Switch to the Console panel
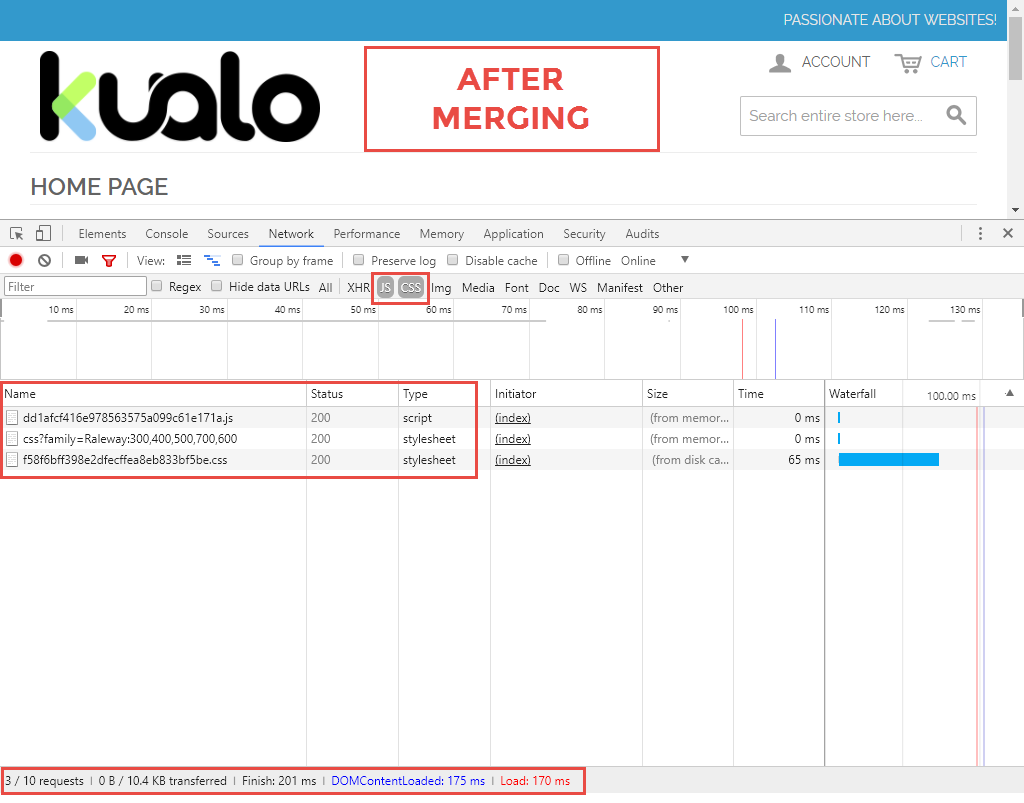 tap(166, 233)
